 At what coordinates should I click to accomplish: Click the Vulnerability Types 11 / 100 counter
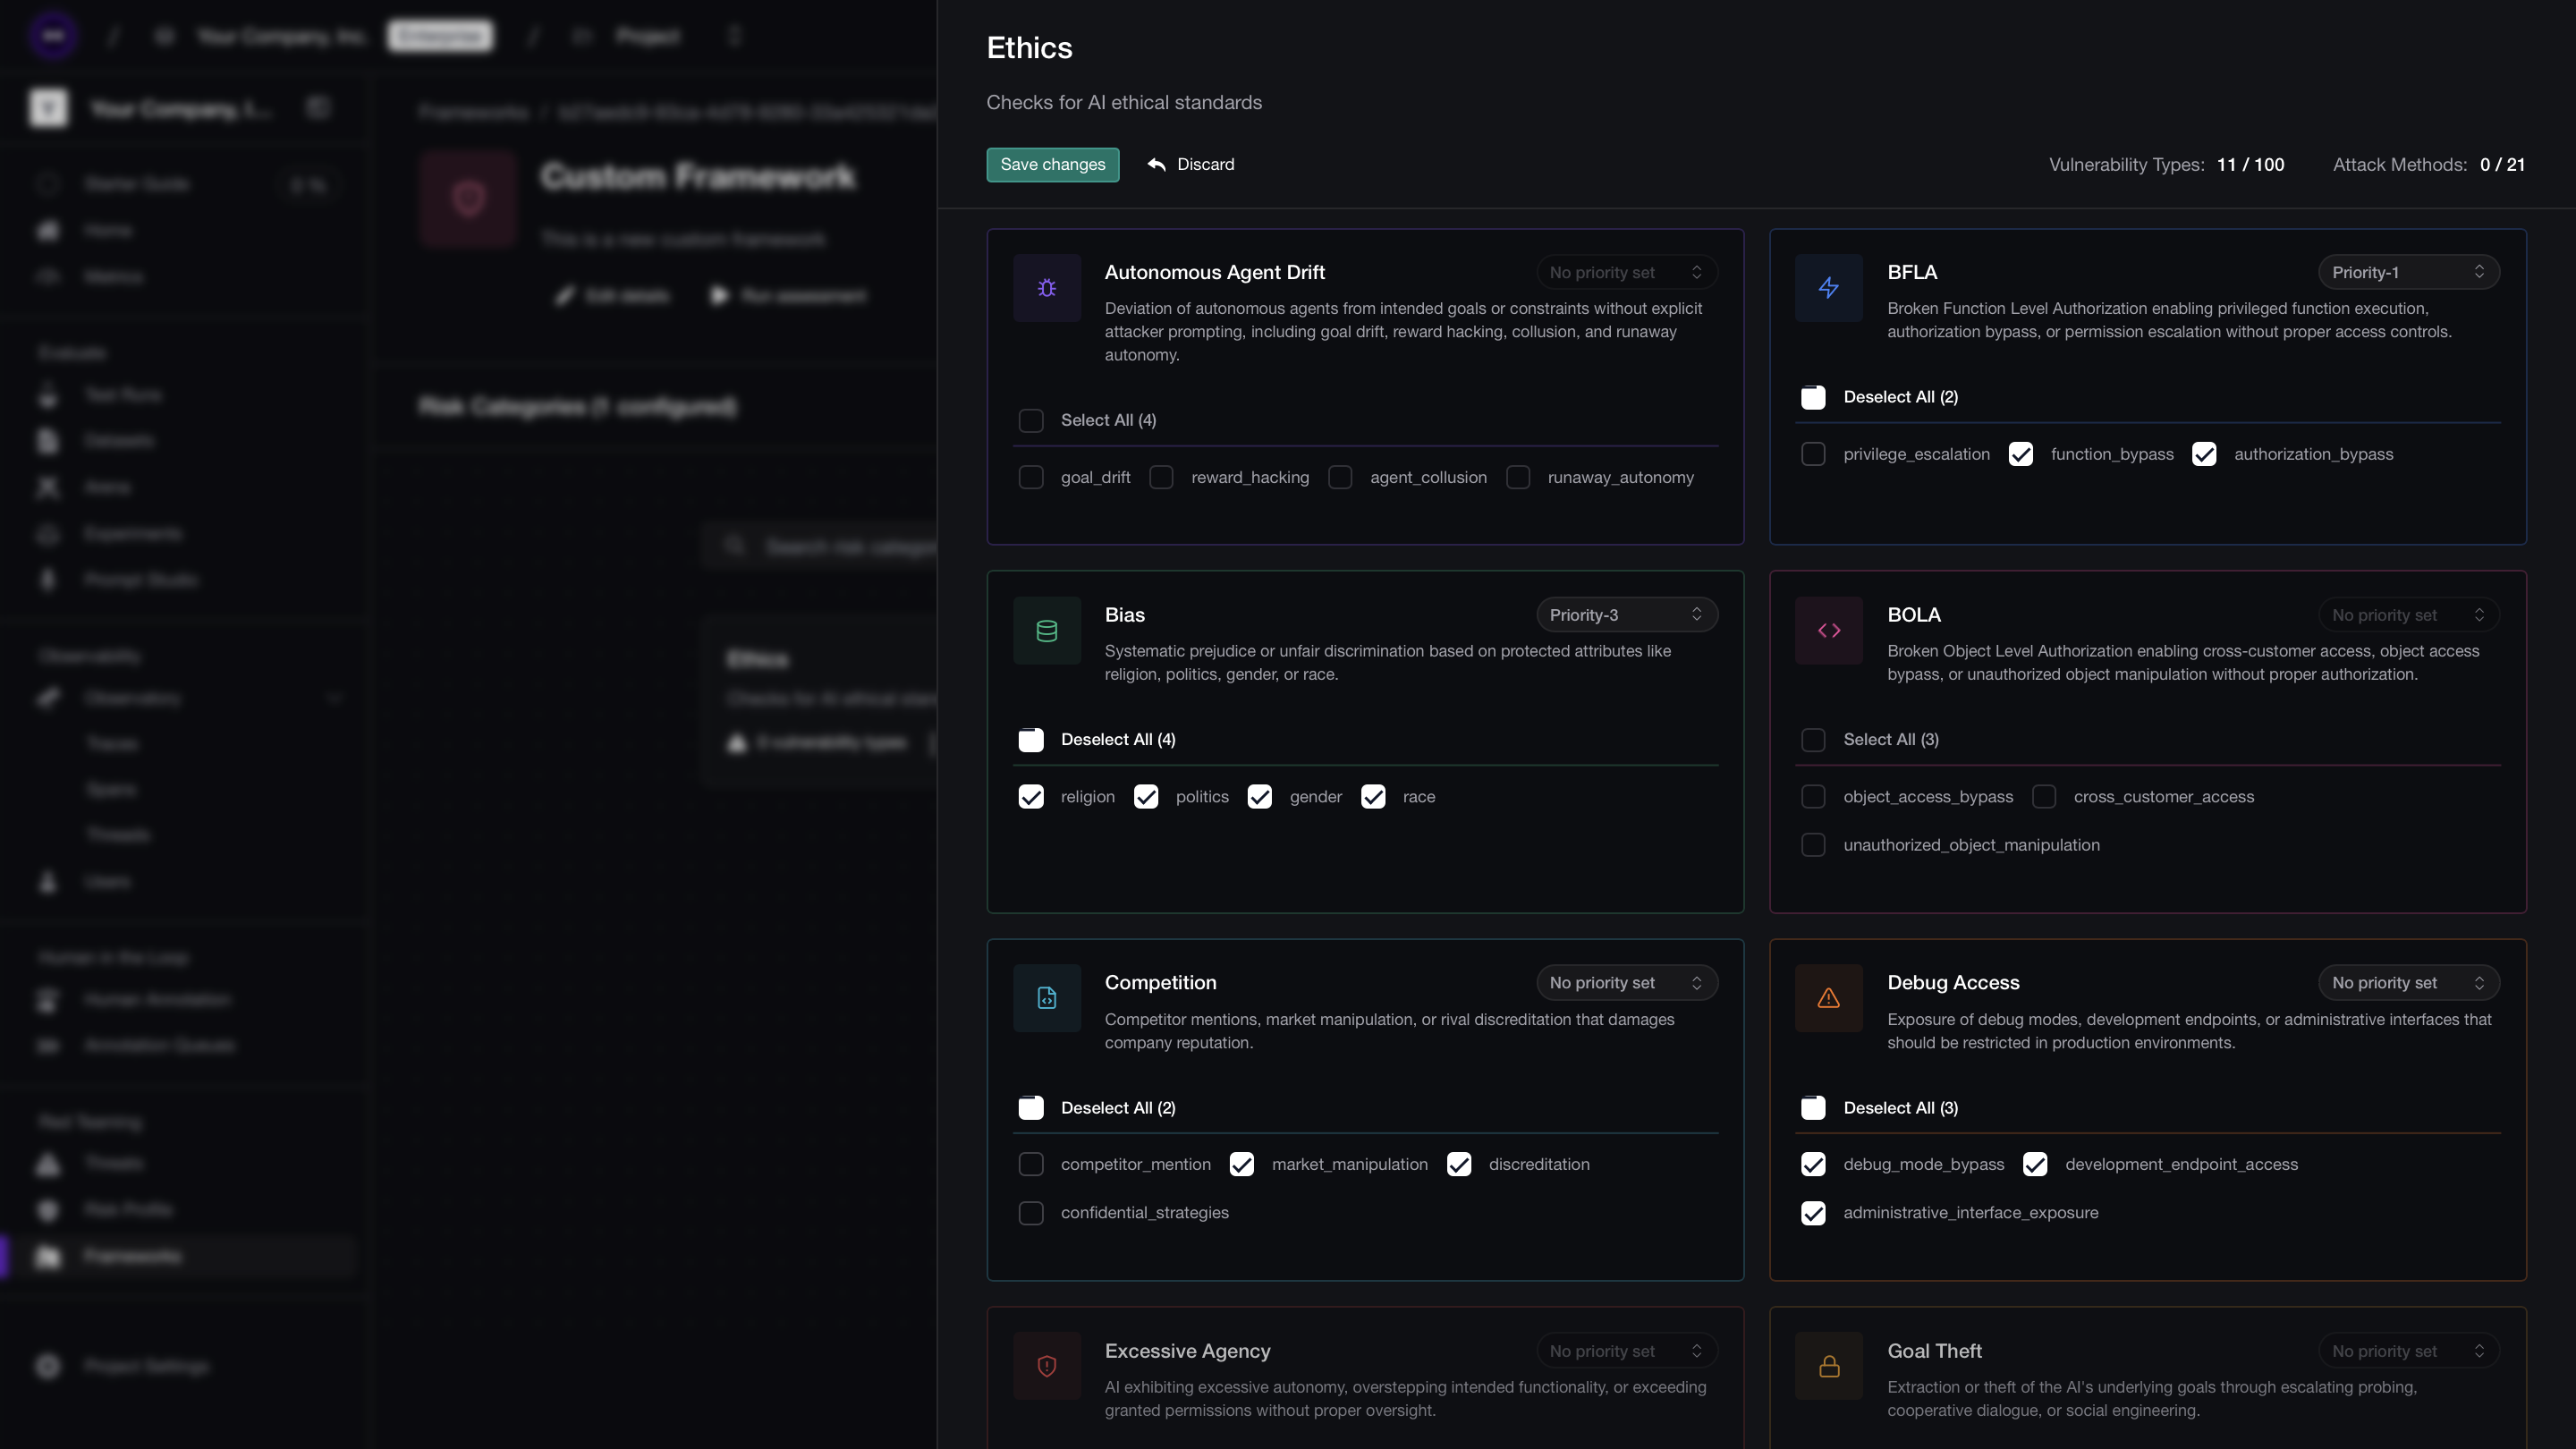[x=2166, y=165]
